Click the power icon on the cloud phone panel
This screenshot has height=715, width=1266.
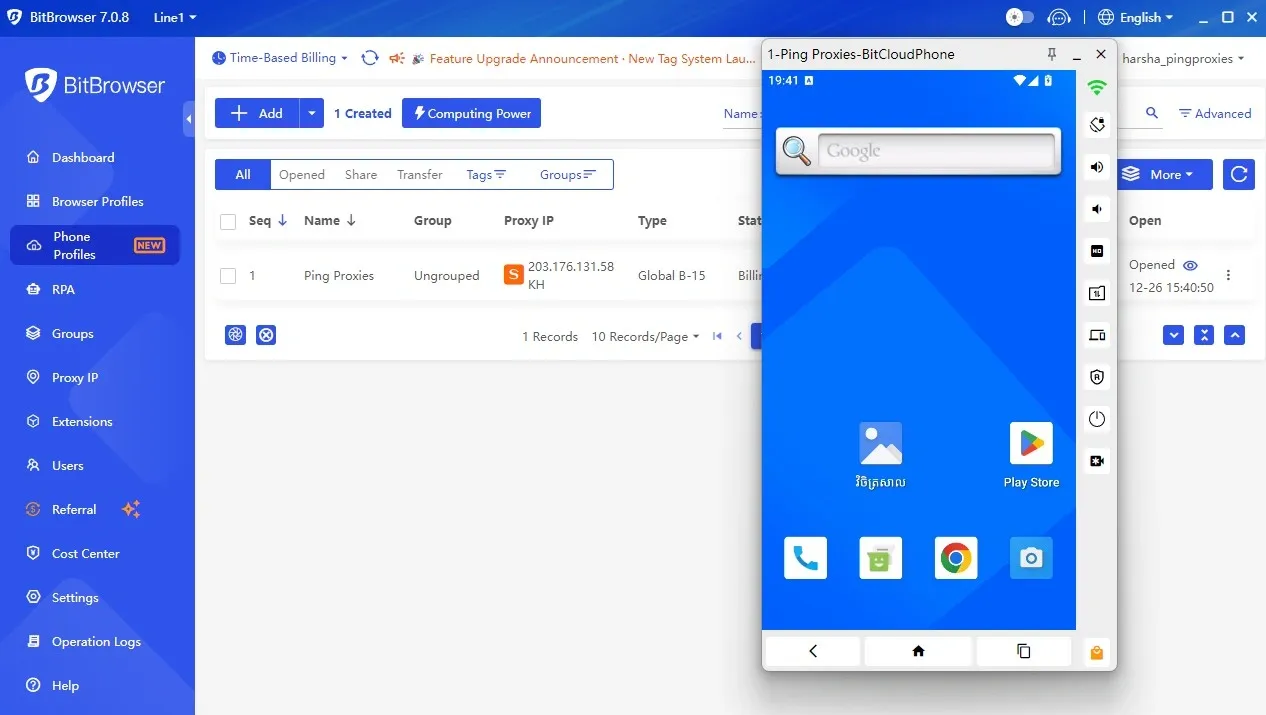coord(1096,419)
